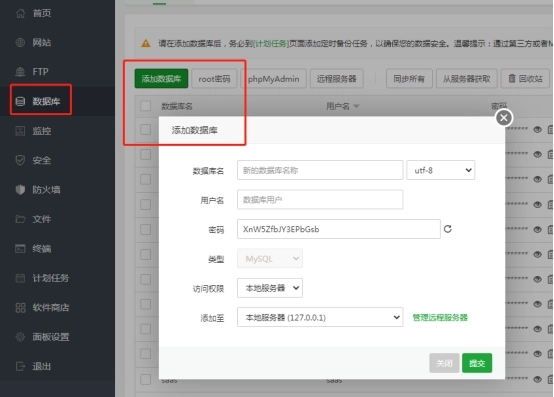The image size is (554, 397).
Task: Click the database icon beside 数据库
Action: coord(20,102)
